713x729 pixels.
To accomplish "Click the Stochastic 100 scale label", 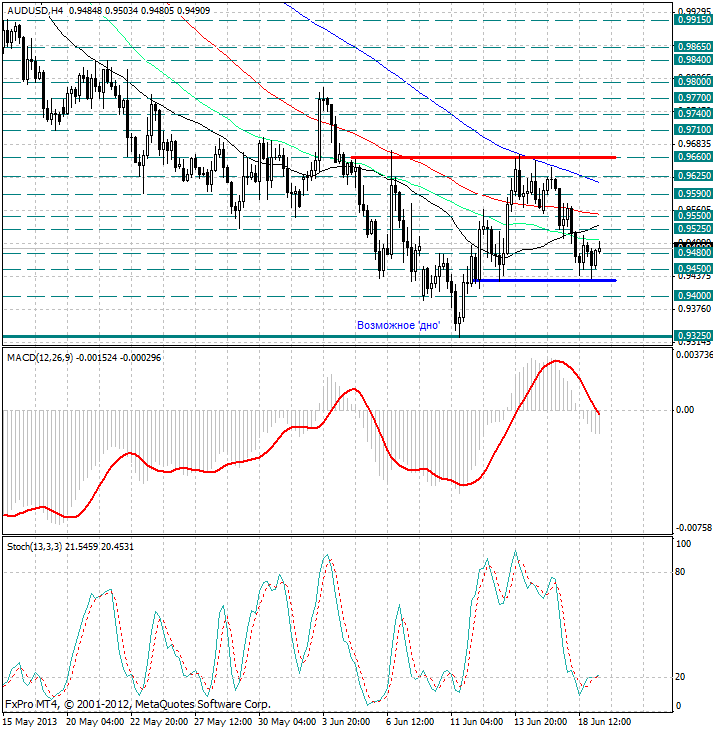I will [683, 544].
